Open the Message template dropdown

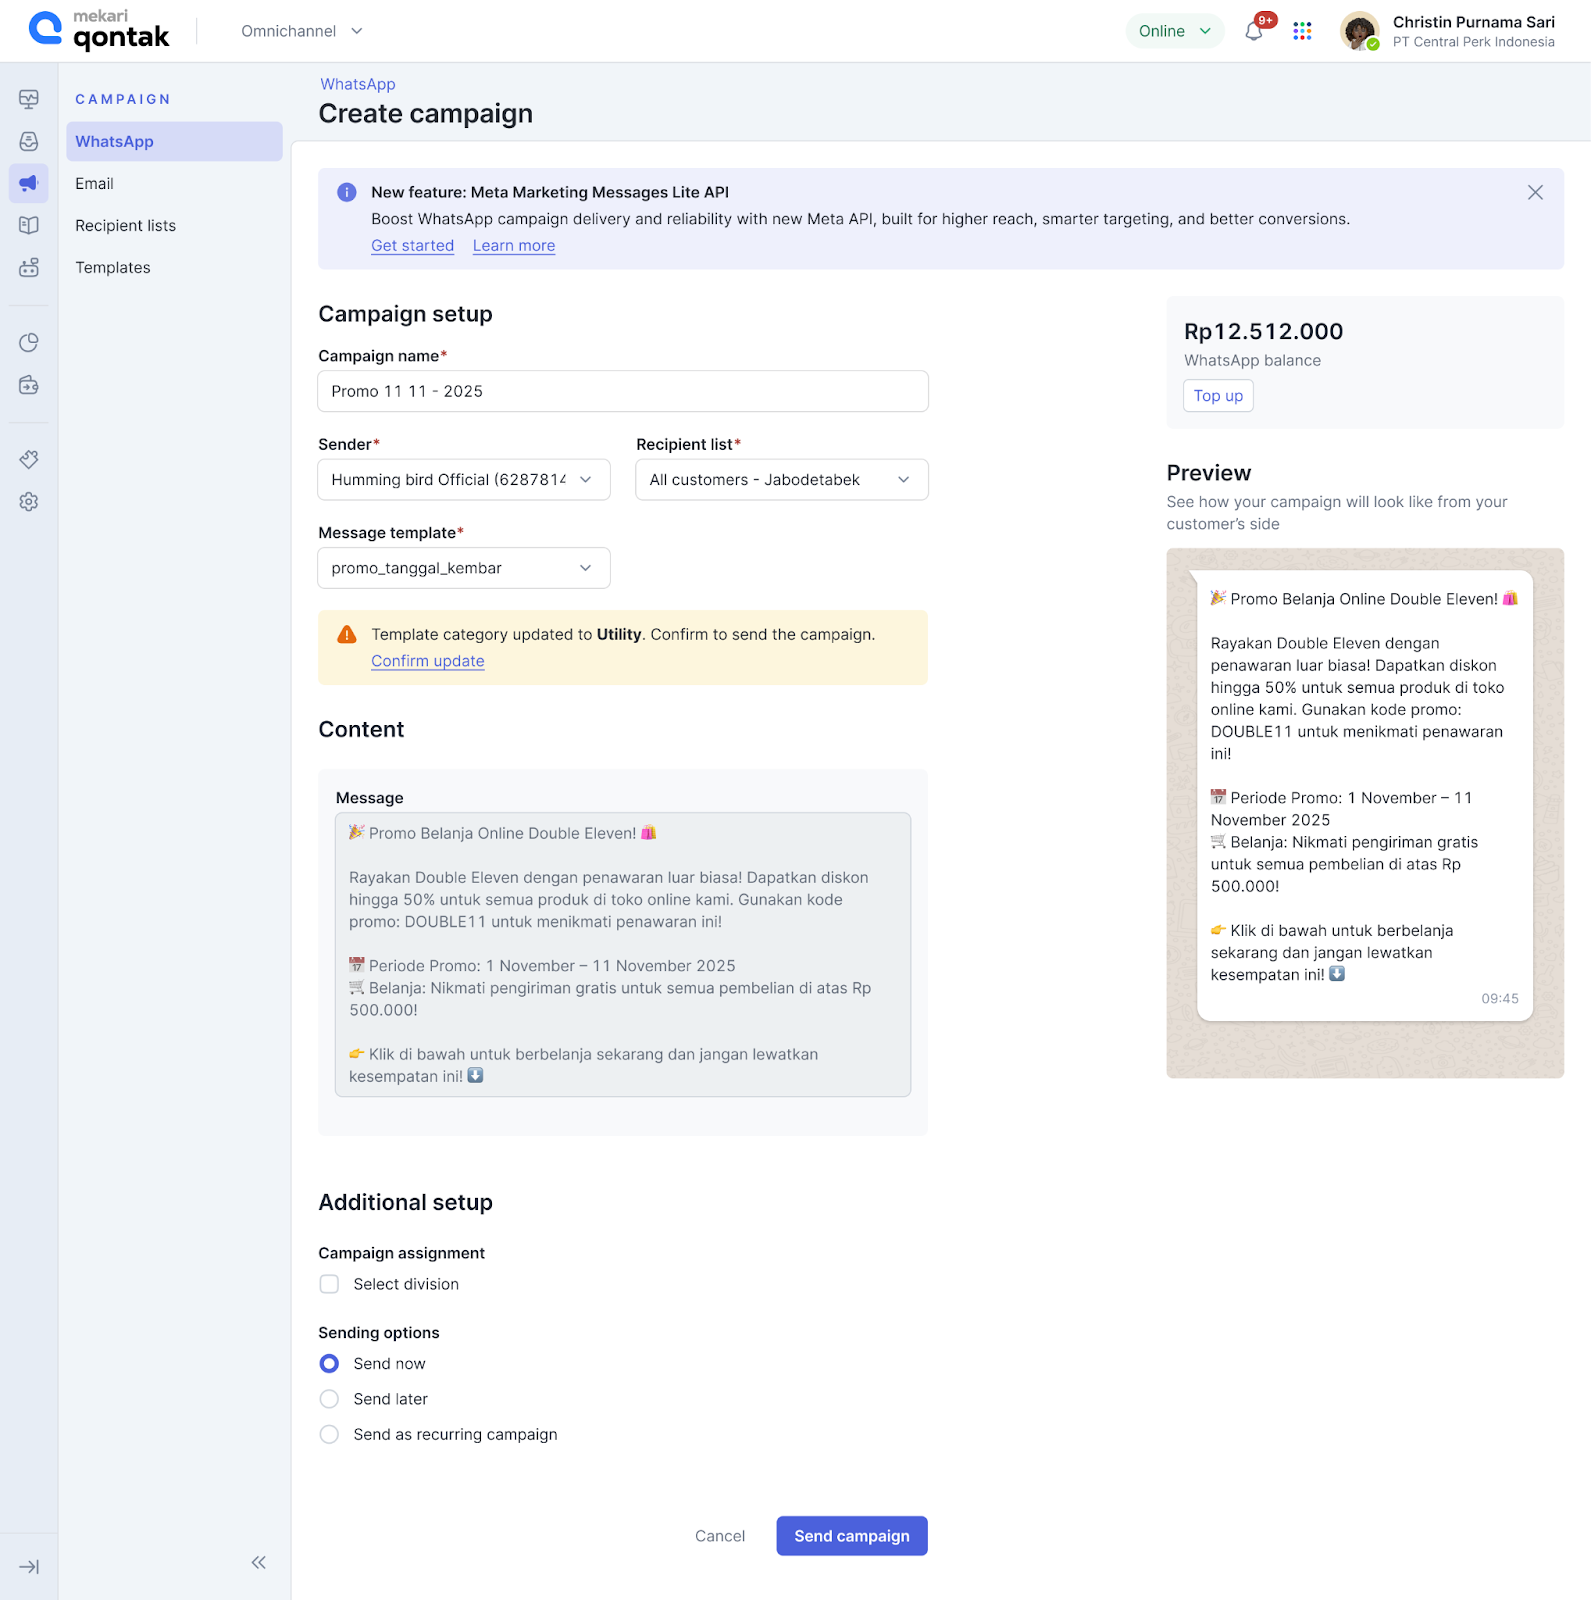463,568
